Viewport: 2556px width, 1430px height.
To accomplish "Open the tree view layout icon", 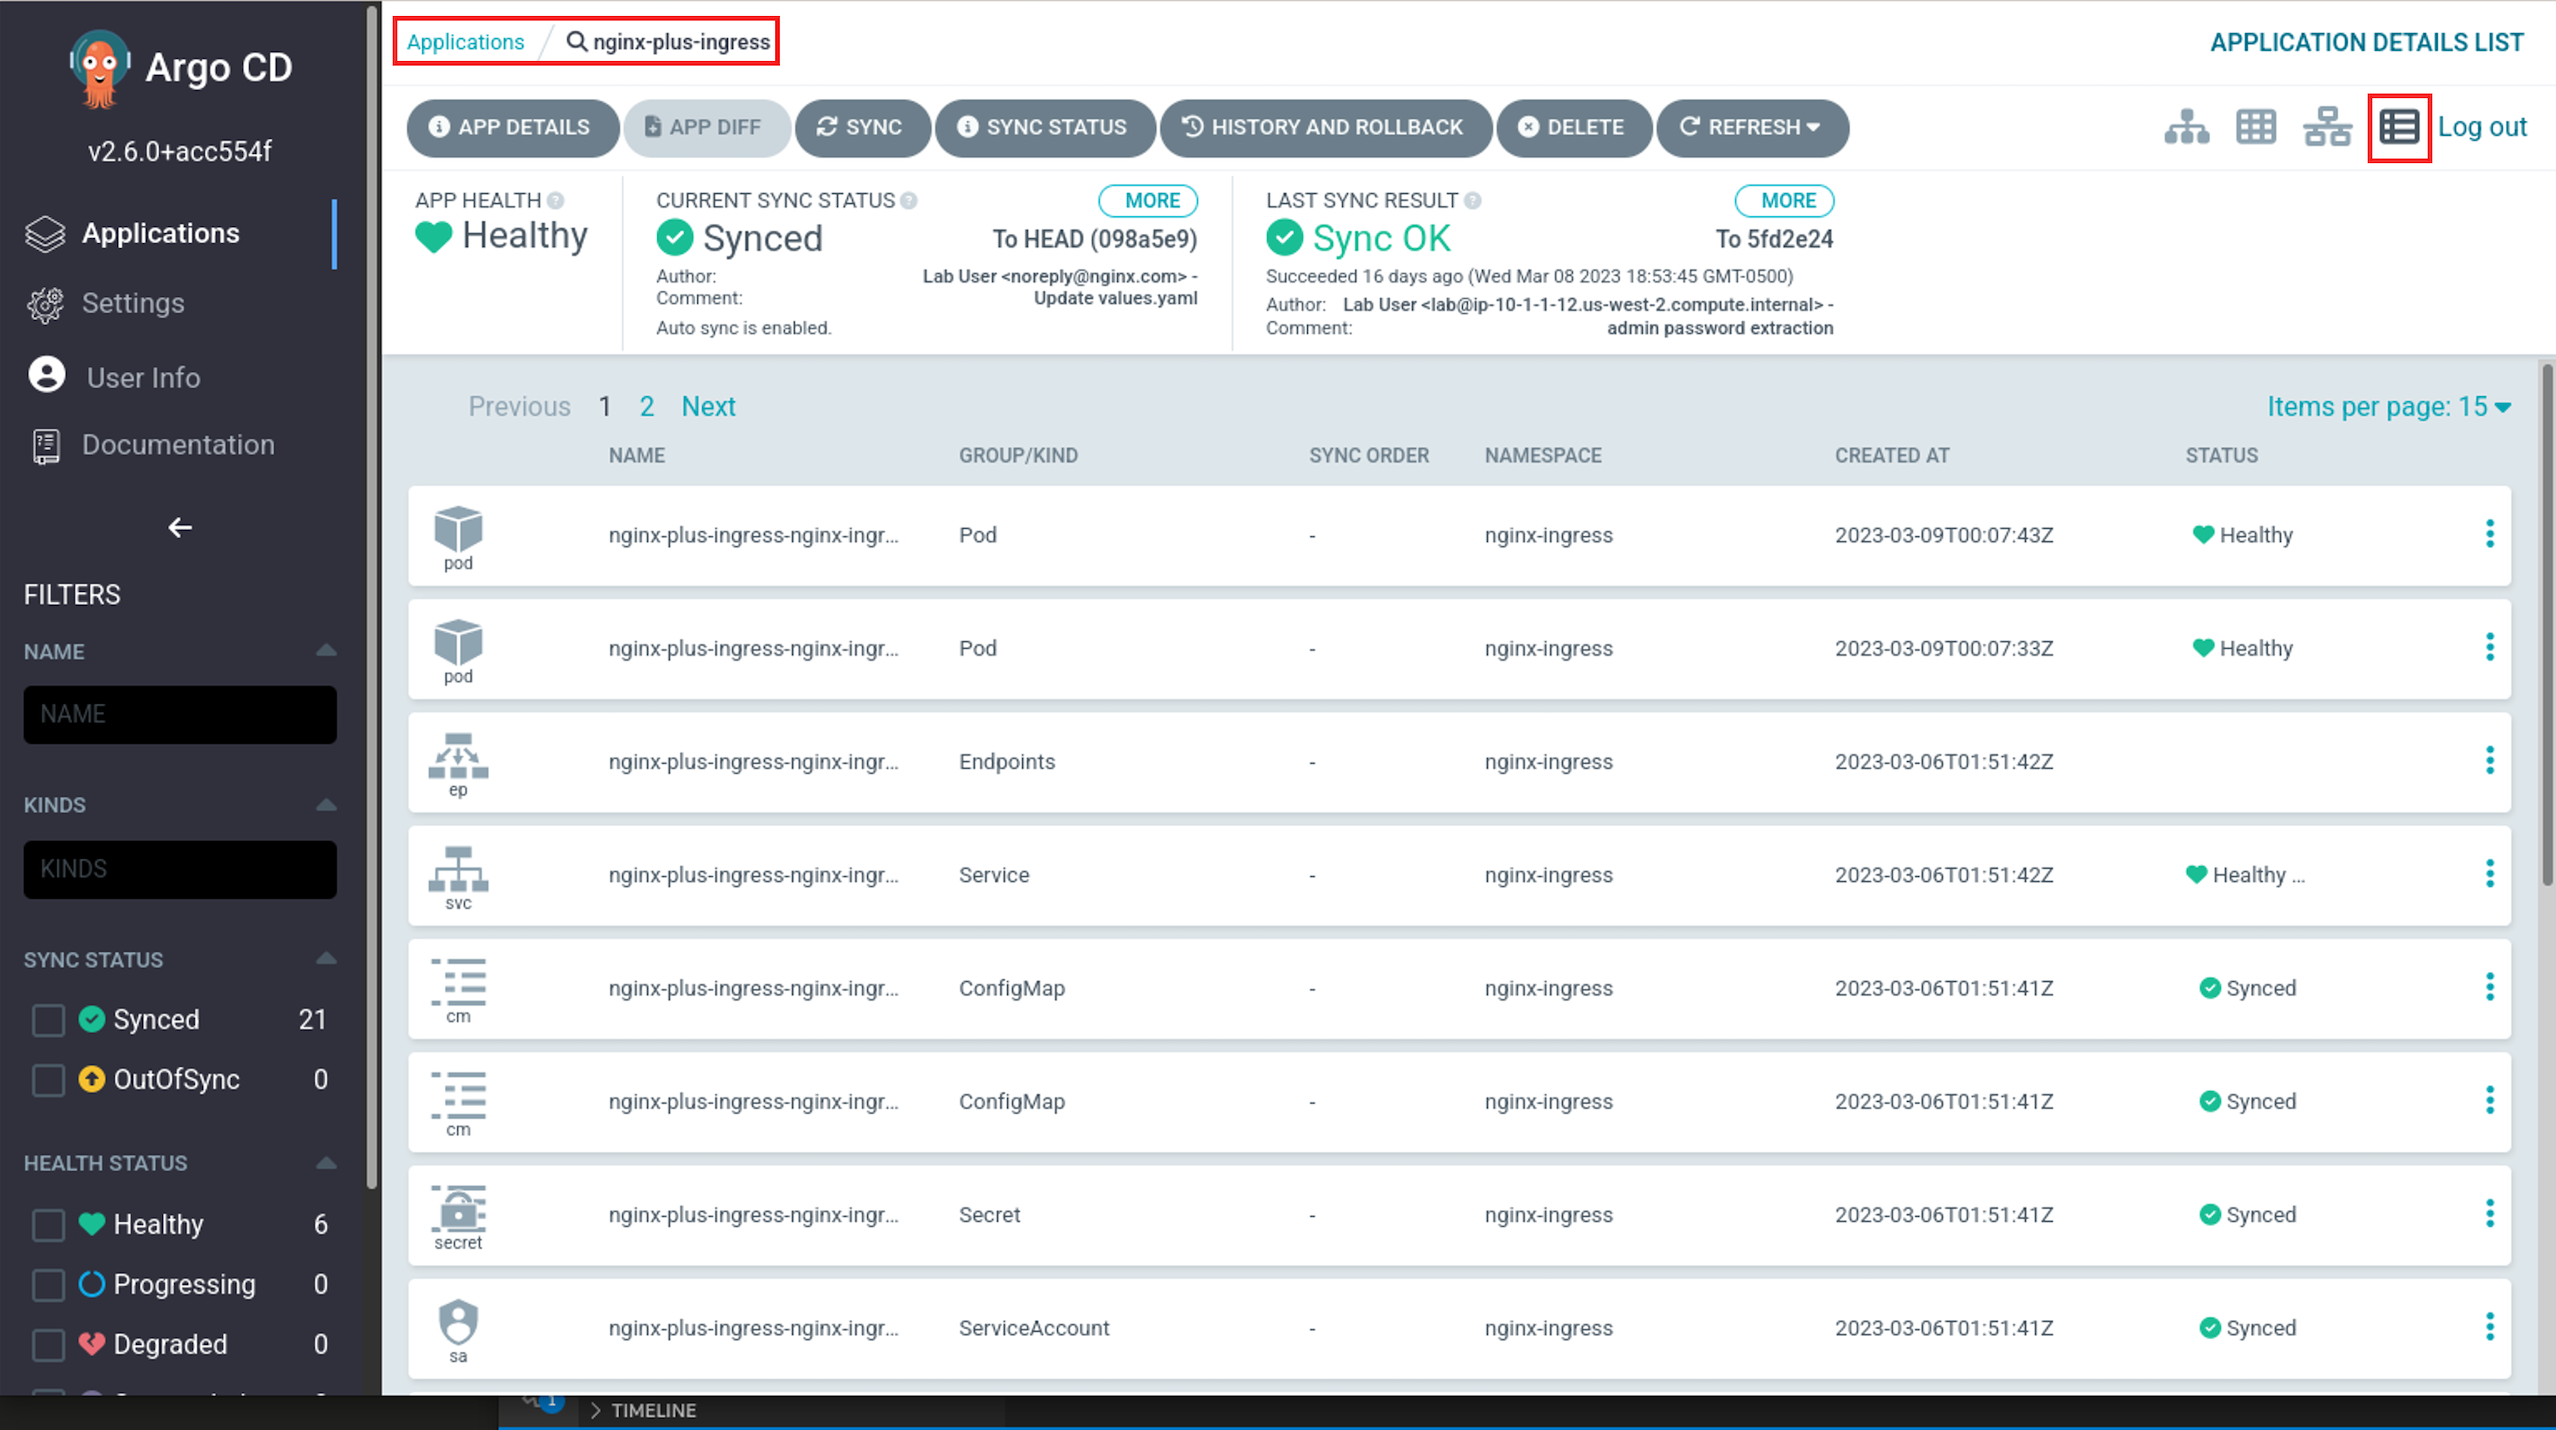I will (2187, 127).
